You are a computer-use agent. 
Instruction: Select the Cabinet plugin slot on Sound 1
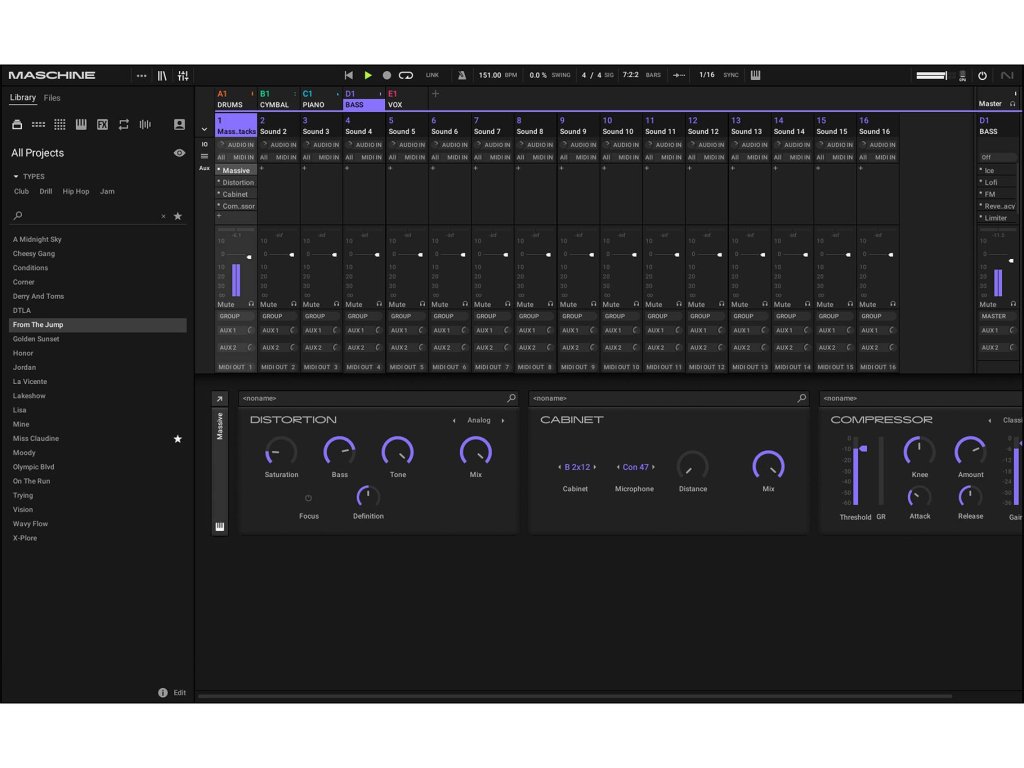(236, 194)
